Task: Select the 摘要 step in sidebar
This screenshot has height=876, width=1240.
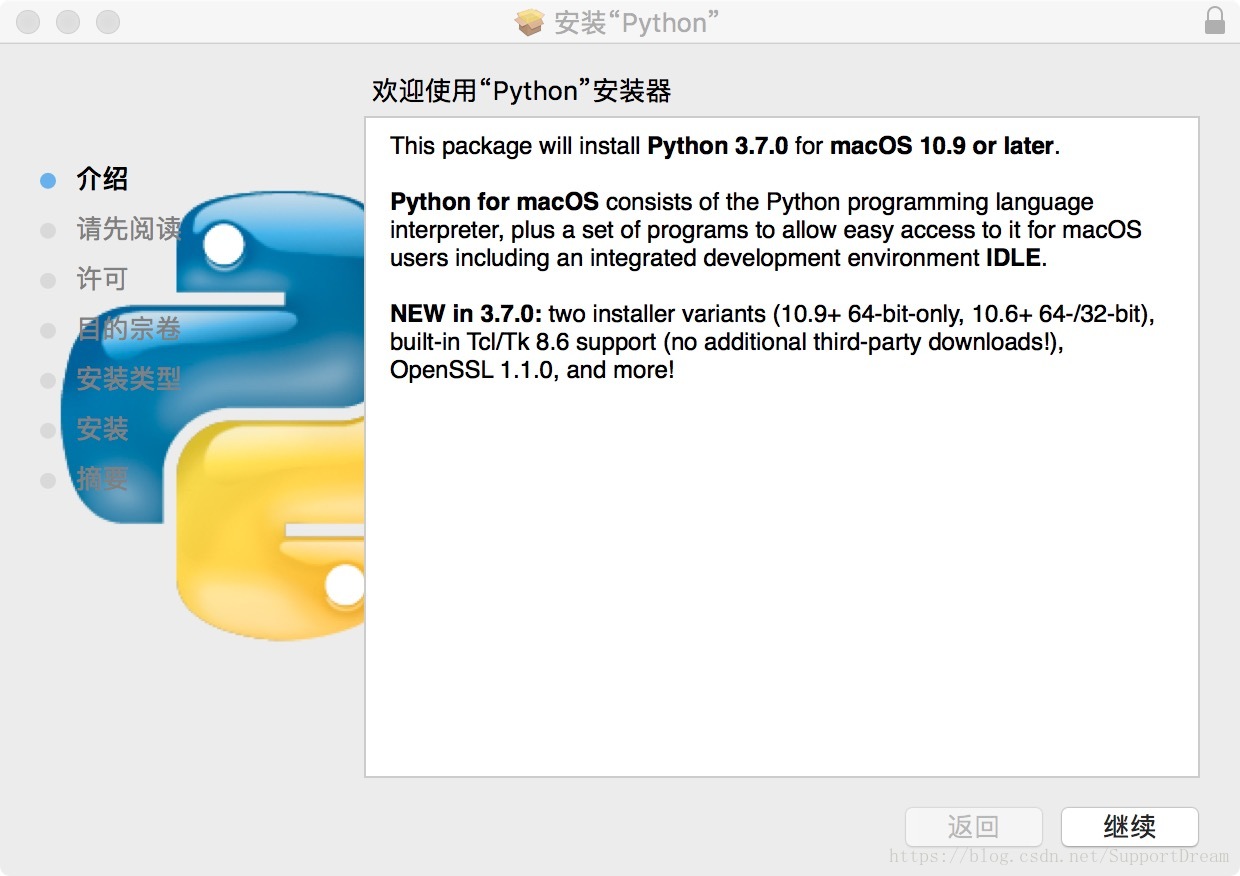Action: tap(102, 479)
